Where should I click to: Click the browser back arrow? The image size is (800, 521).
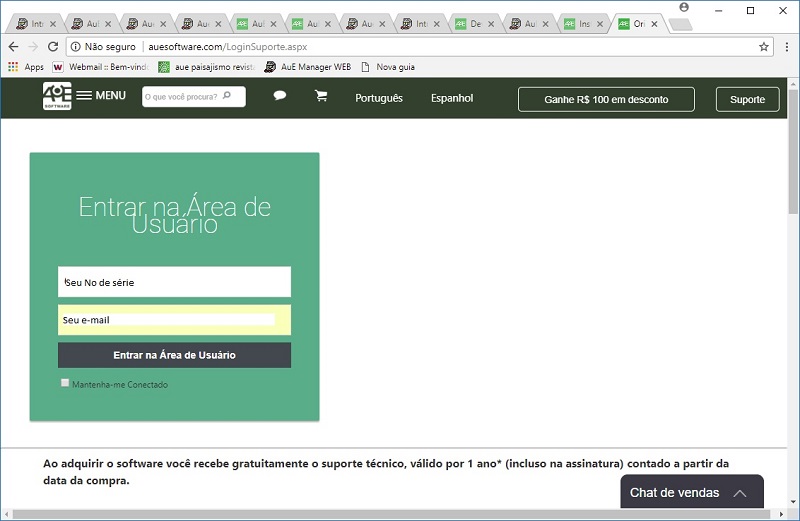click(13, 47)
